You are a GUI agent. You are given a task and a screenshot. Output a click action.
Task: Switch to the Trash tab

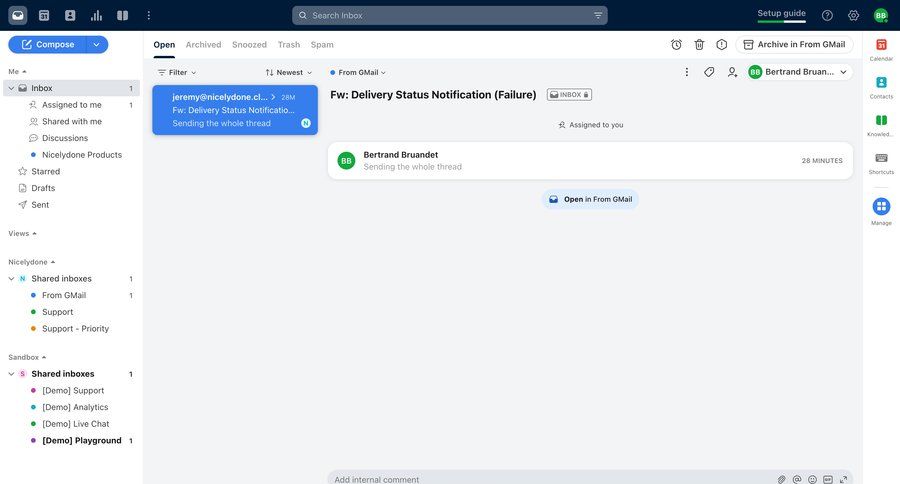tap(289, 44)
